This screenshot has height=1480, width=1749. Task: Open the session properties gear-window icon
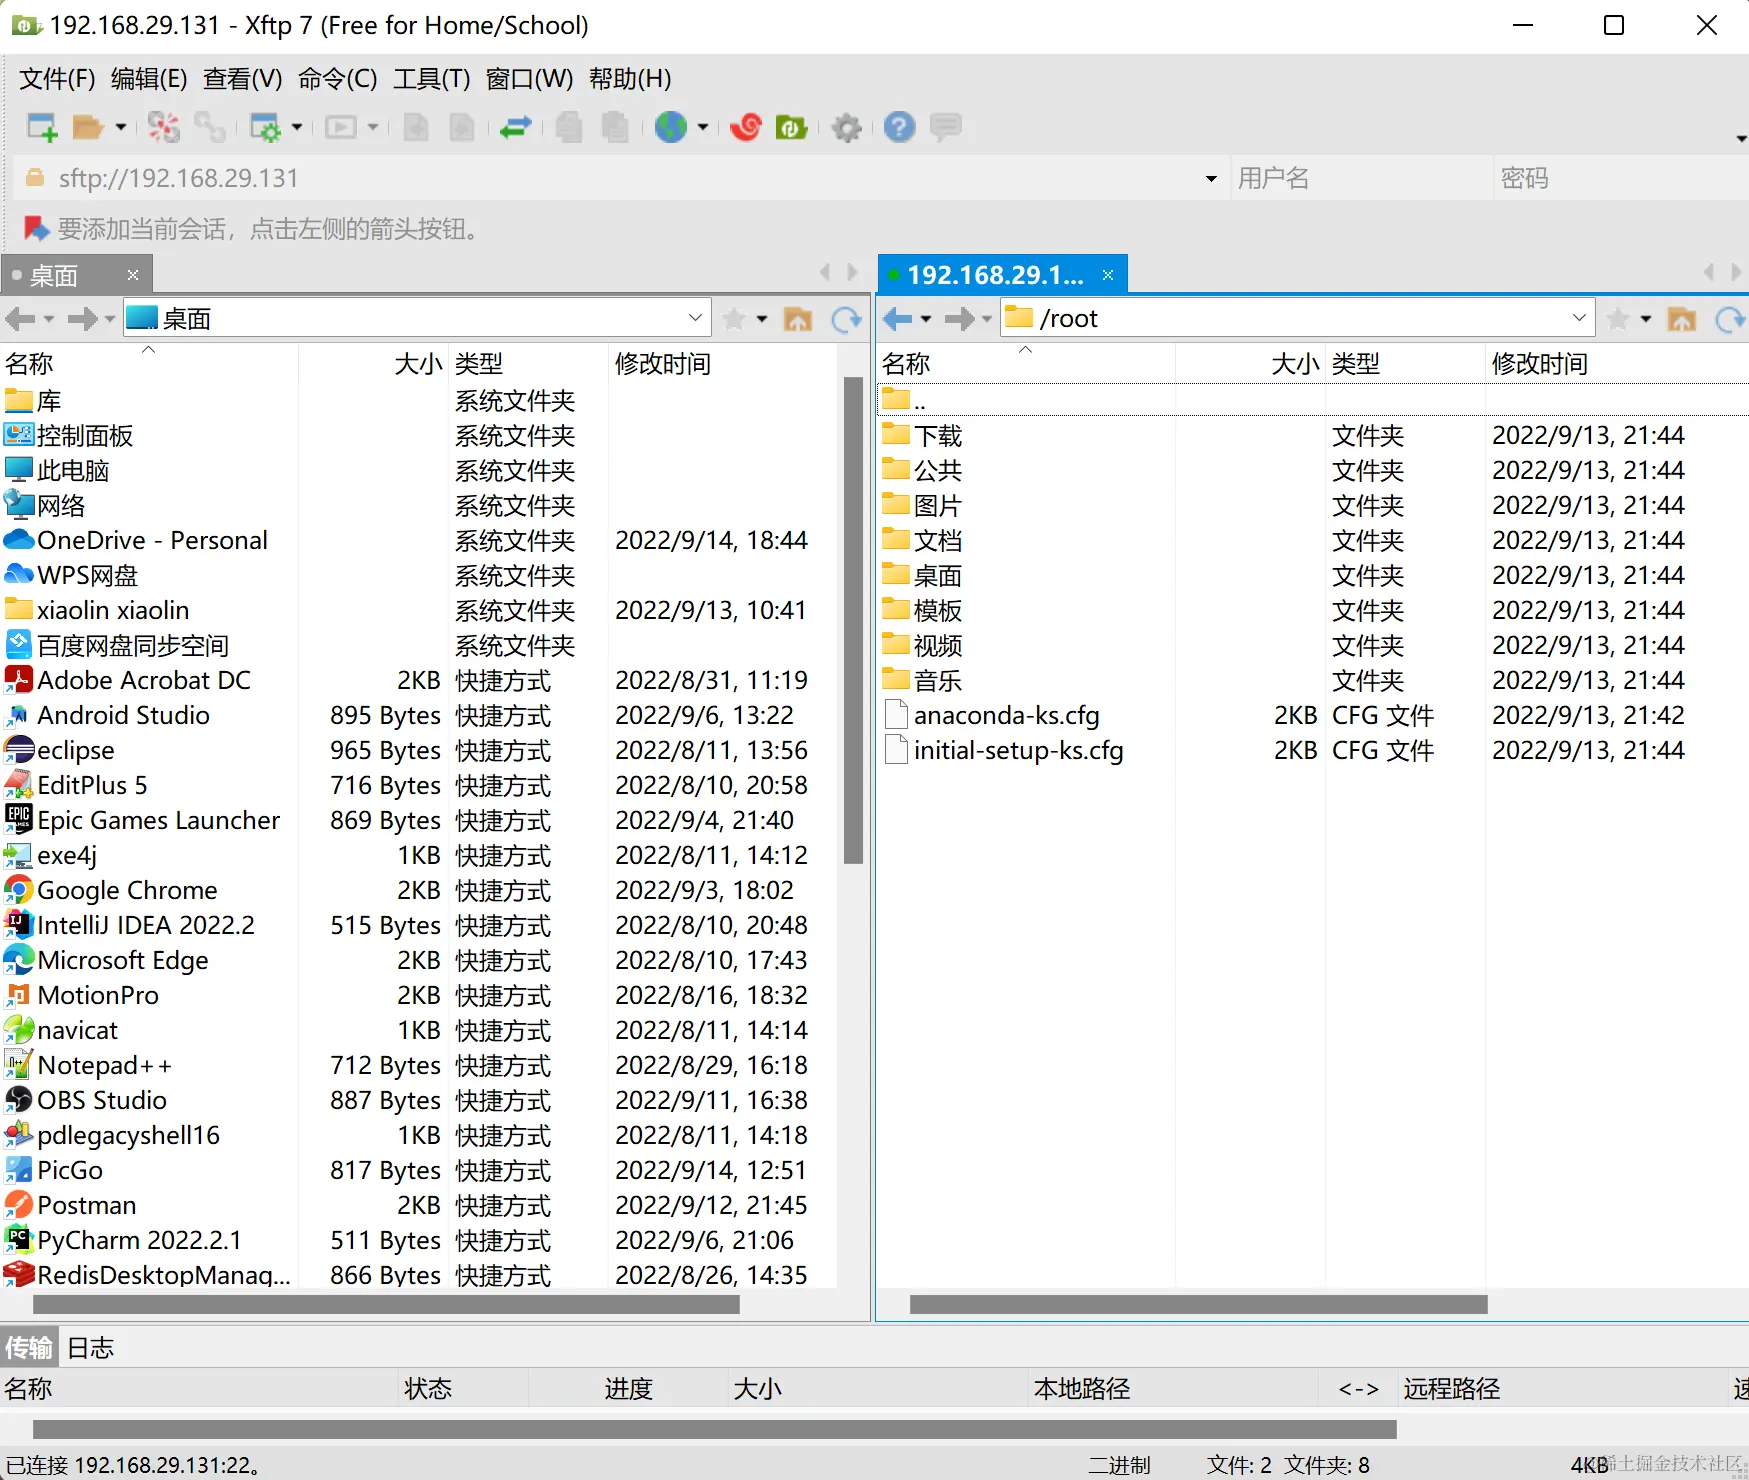click(265, 127)
